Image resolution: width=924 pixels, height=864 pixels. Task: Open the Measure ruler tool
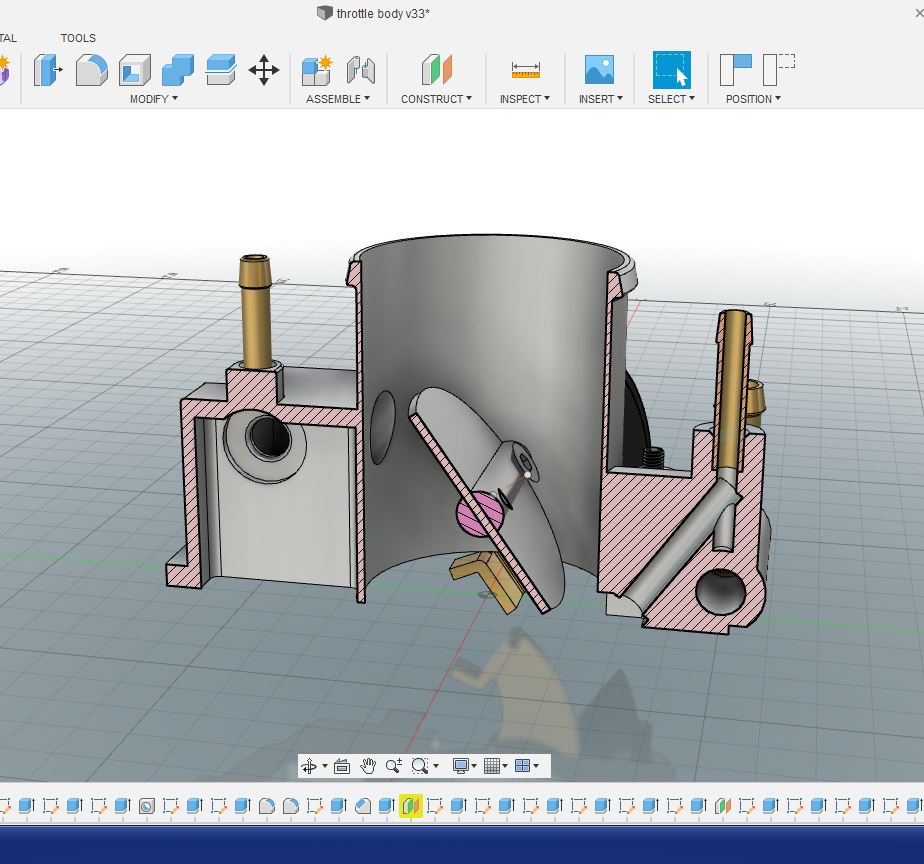tap(525, 70)
